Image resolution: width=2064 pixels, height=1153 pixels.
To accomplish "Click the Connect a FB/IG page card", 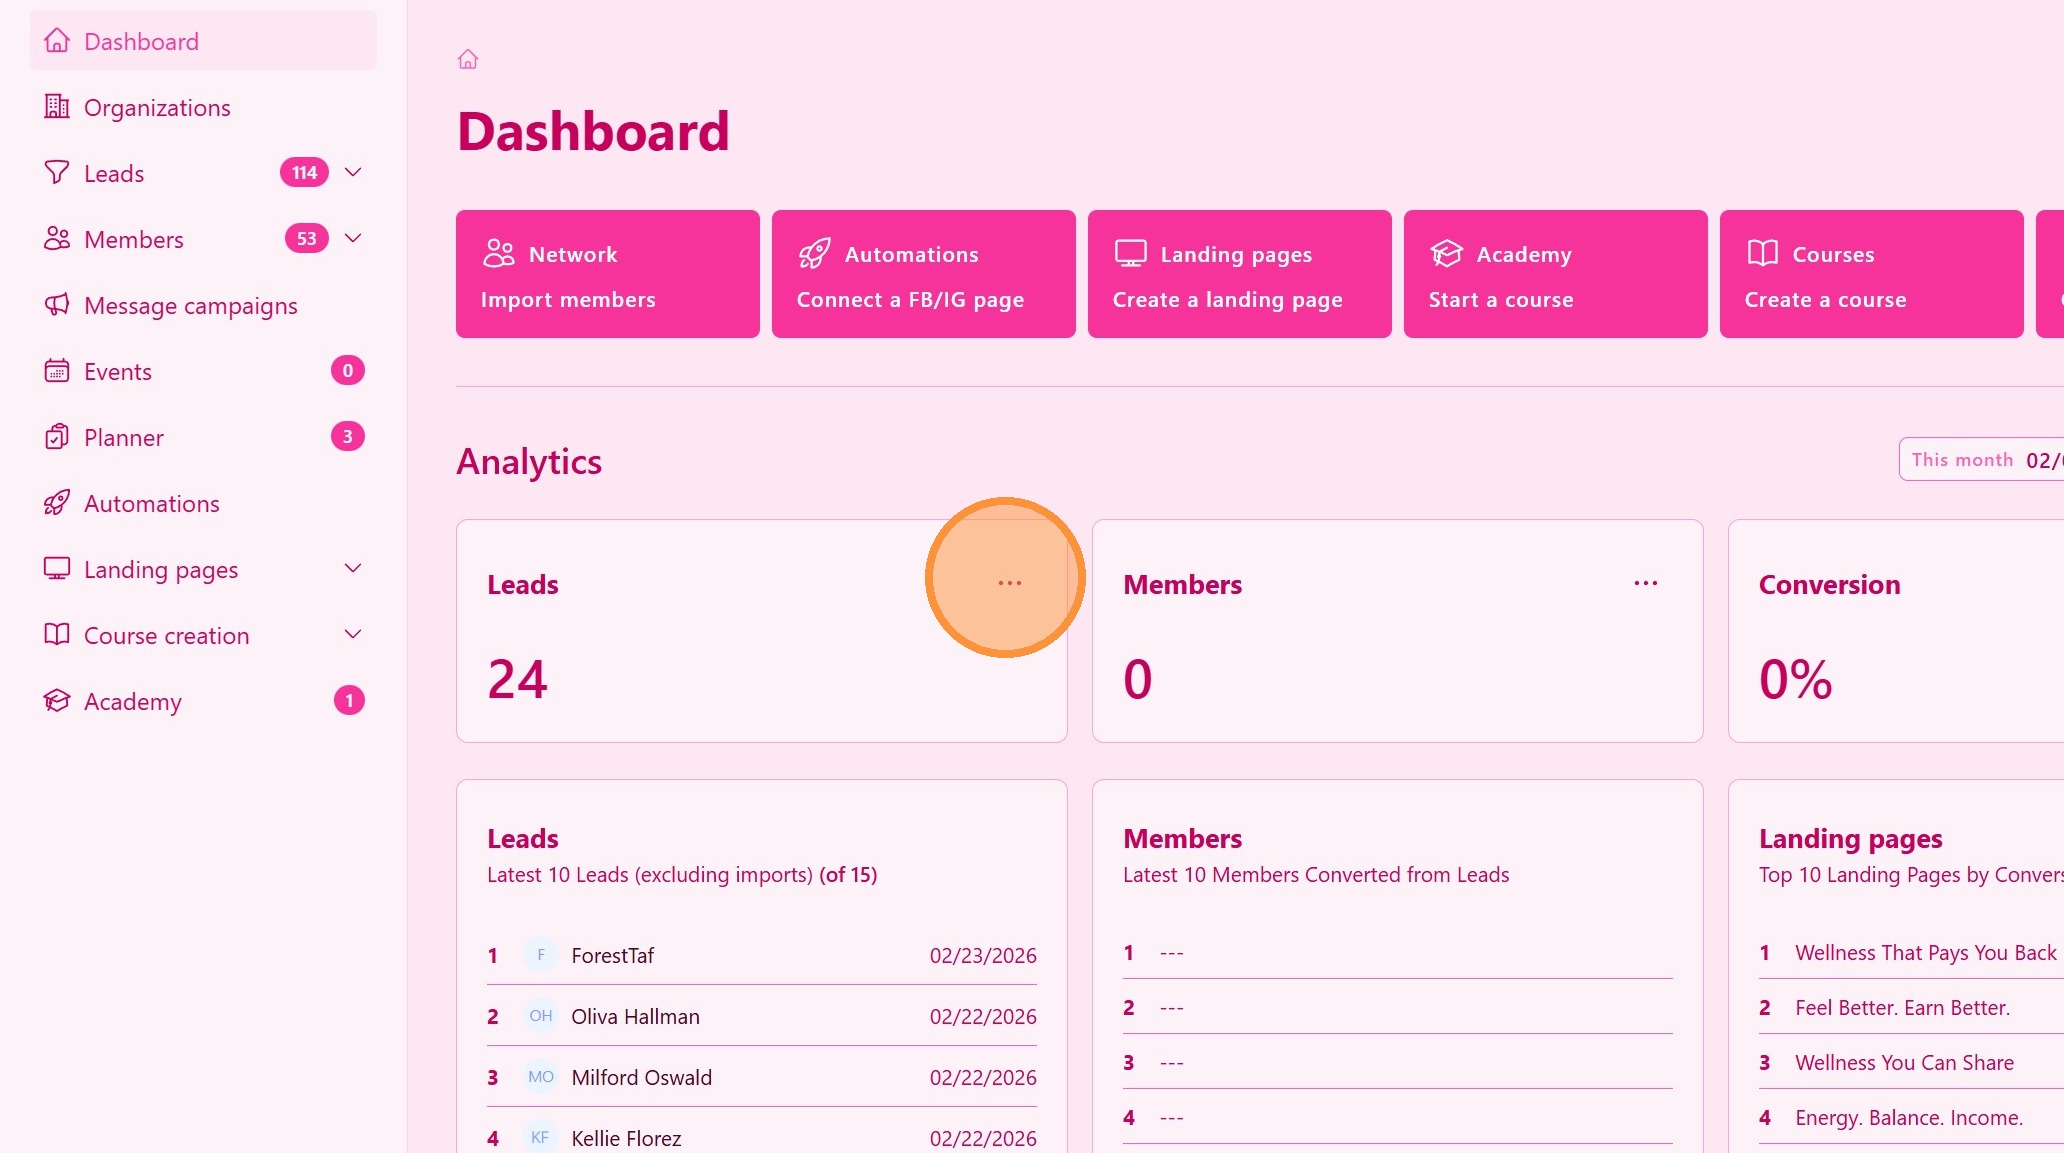I will click(x=923, y=274).
